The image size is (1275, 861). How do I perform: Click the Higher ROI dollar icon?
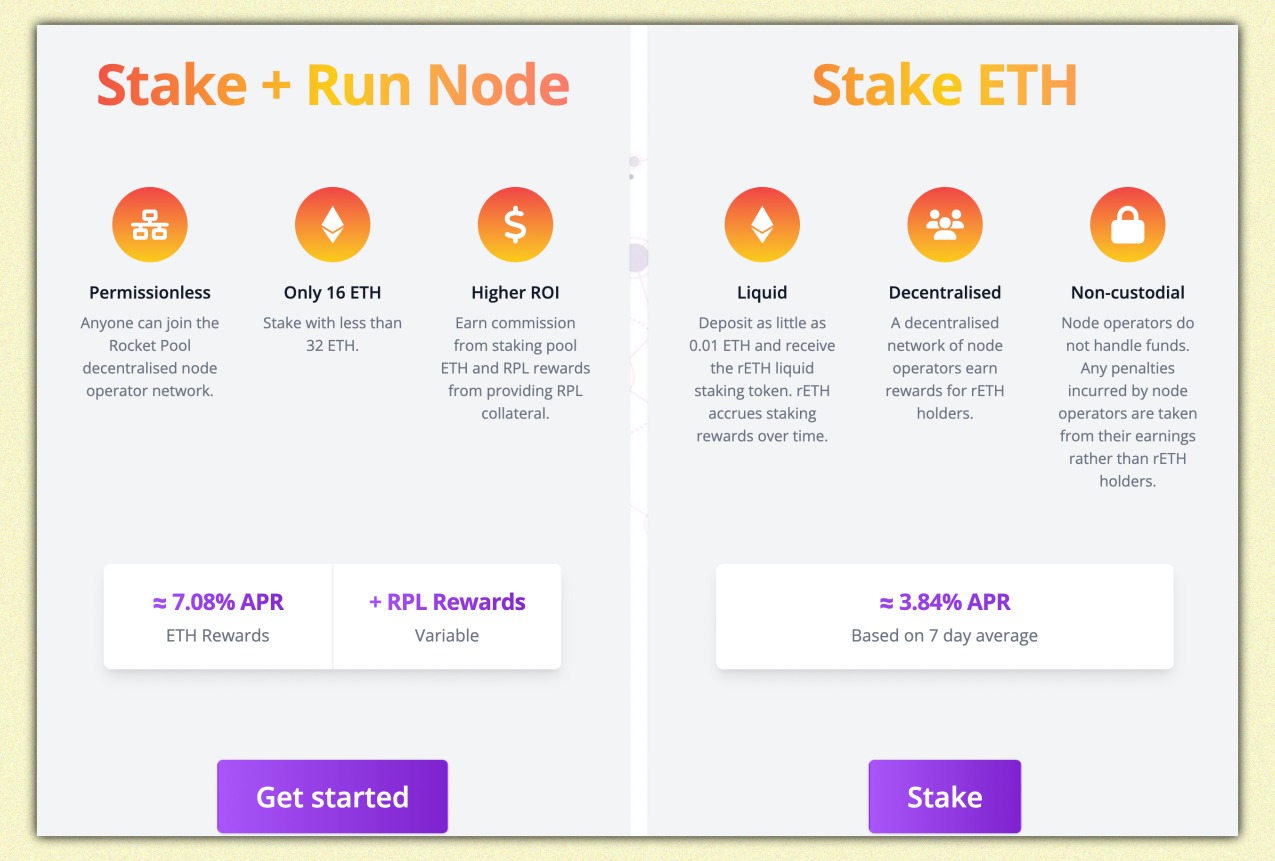coord(515,225)
